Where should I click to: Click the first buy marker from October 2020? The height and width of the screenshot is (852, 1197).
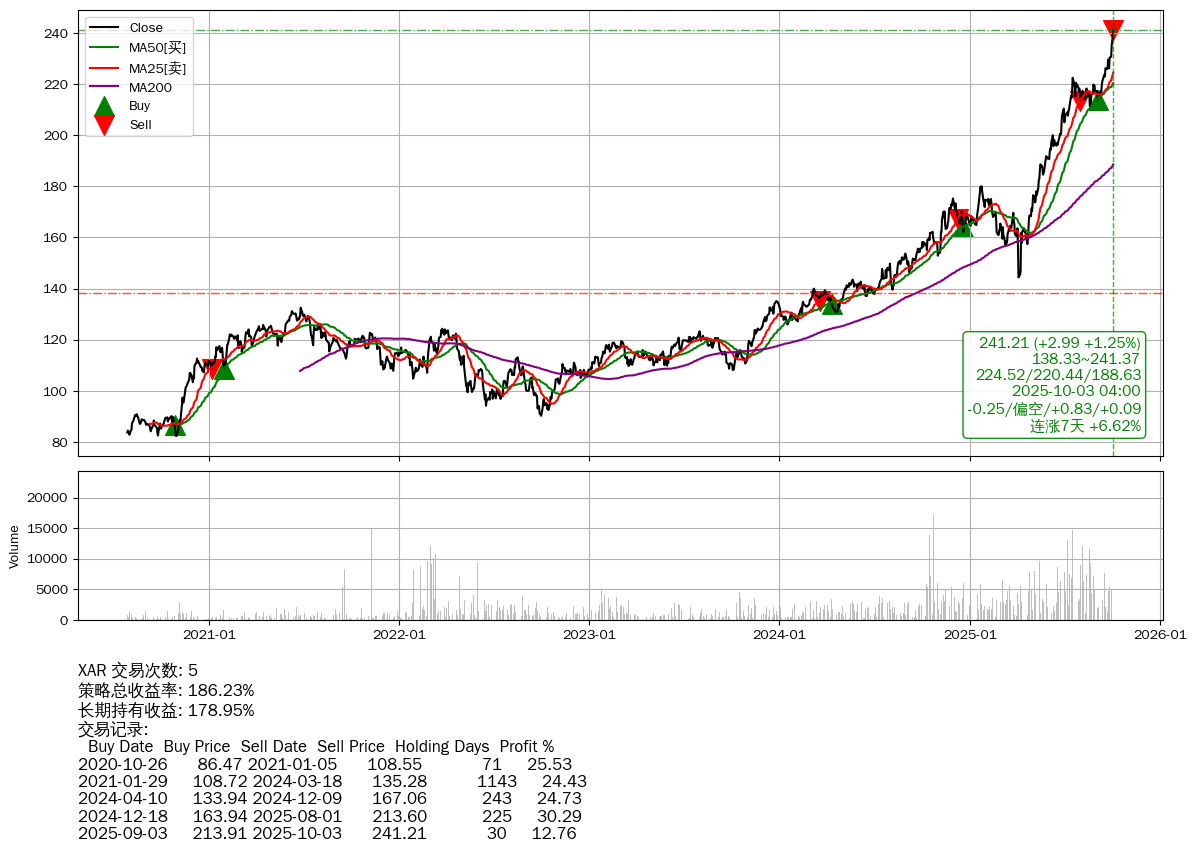coord(175,426)
